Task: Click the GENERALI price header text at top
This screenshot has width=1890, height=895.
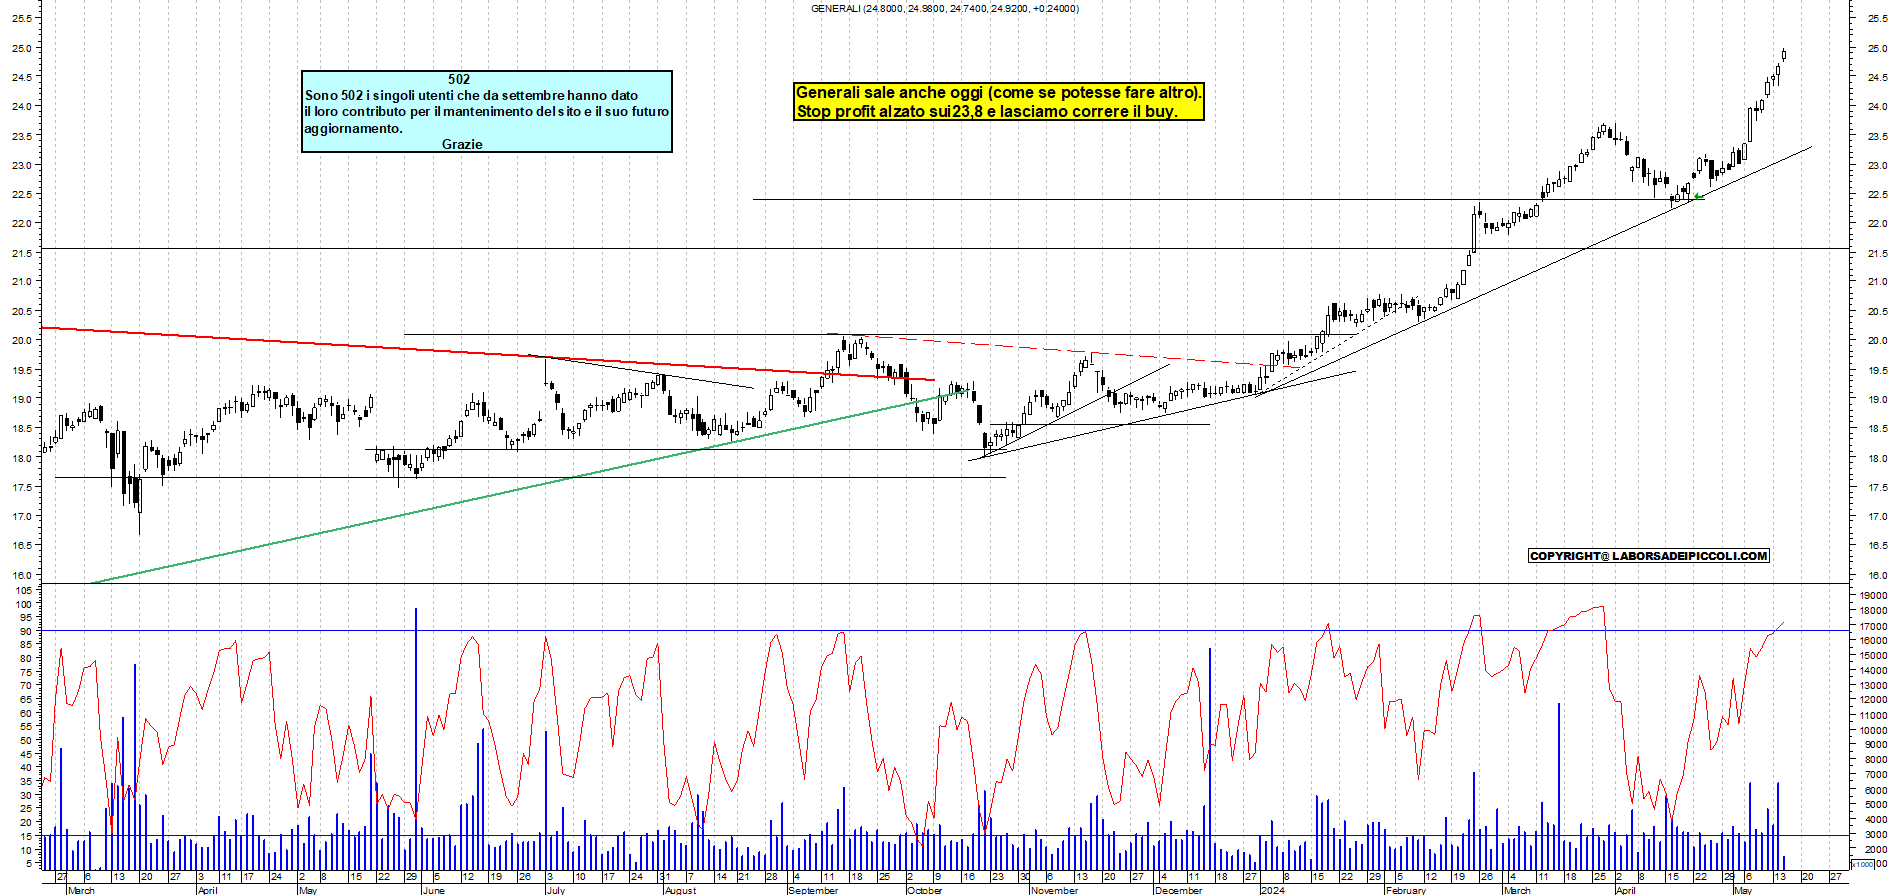Action: (944, 8)
